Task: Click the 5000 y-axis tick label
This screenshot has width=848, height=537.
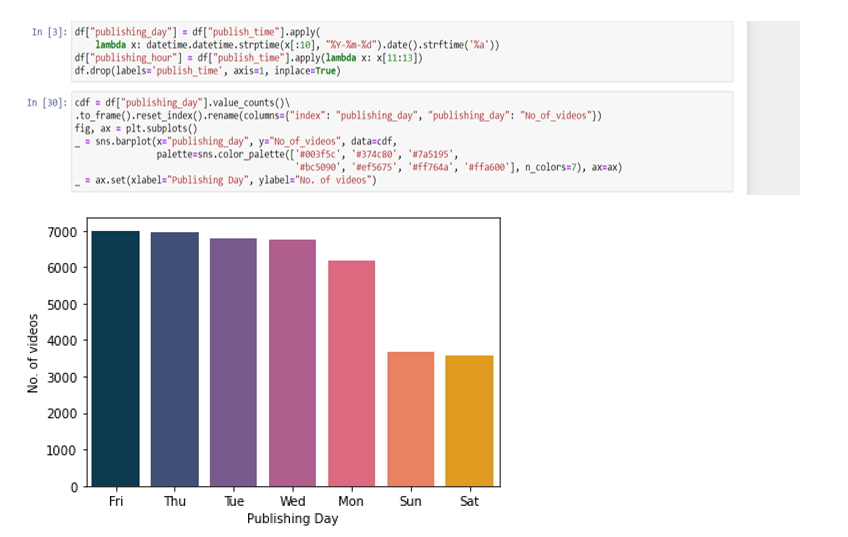Action: coord(62,305)
